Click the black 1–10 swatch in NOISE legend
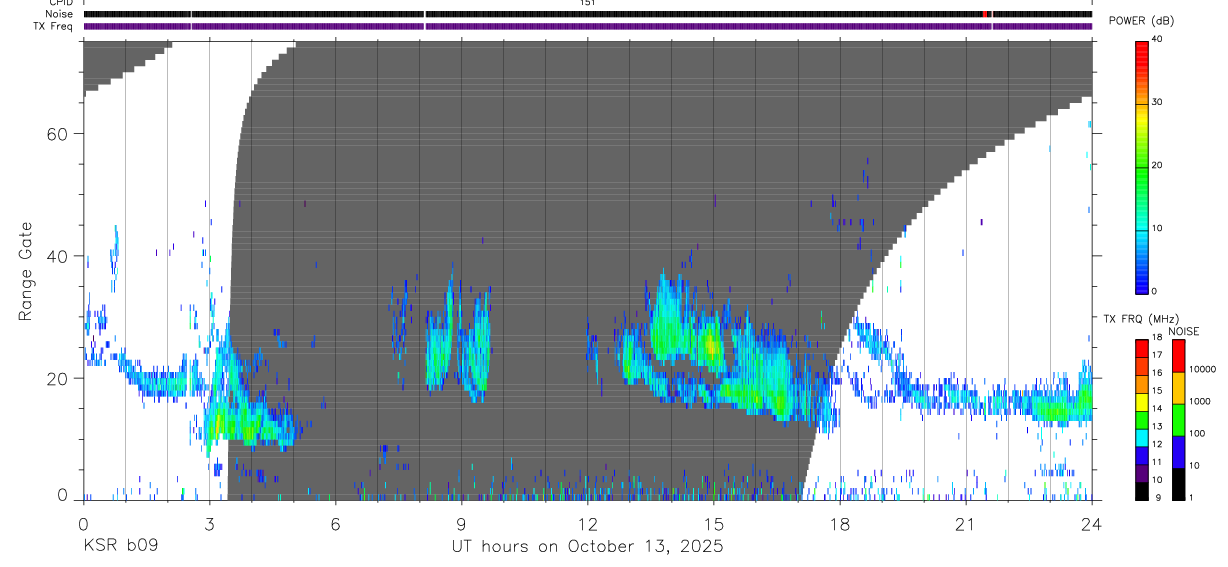The height and width of the screenshot is (567, 1228). click(1178, 483)
